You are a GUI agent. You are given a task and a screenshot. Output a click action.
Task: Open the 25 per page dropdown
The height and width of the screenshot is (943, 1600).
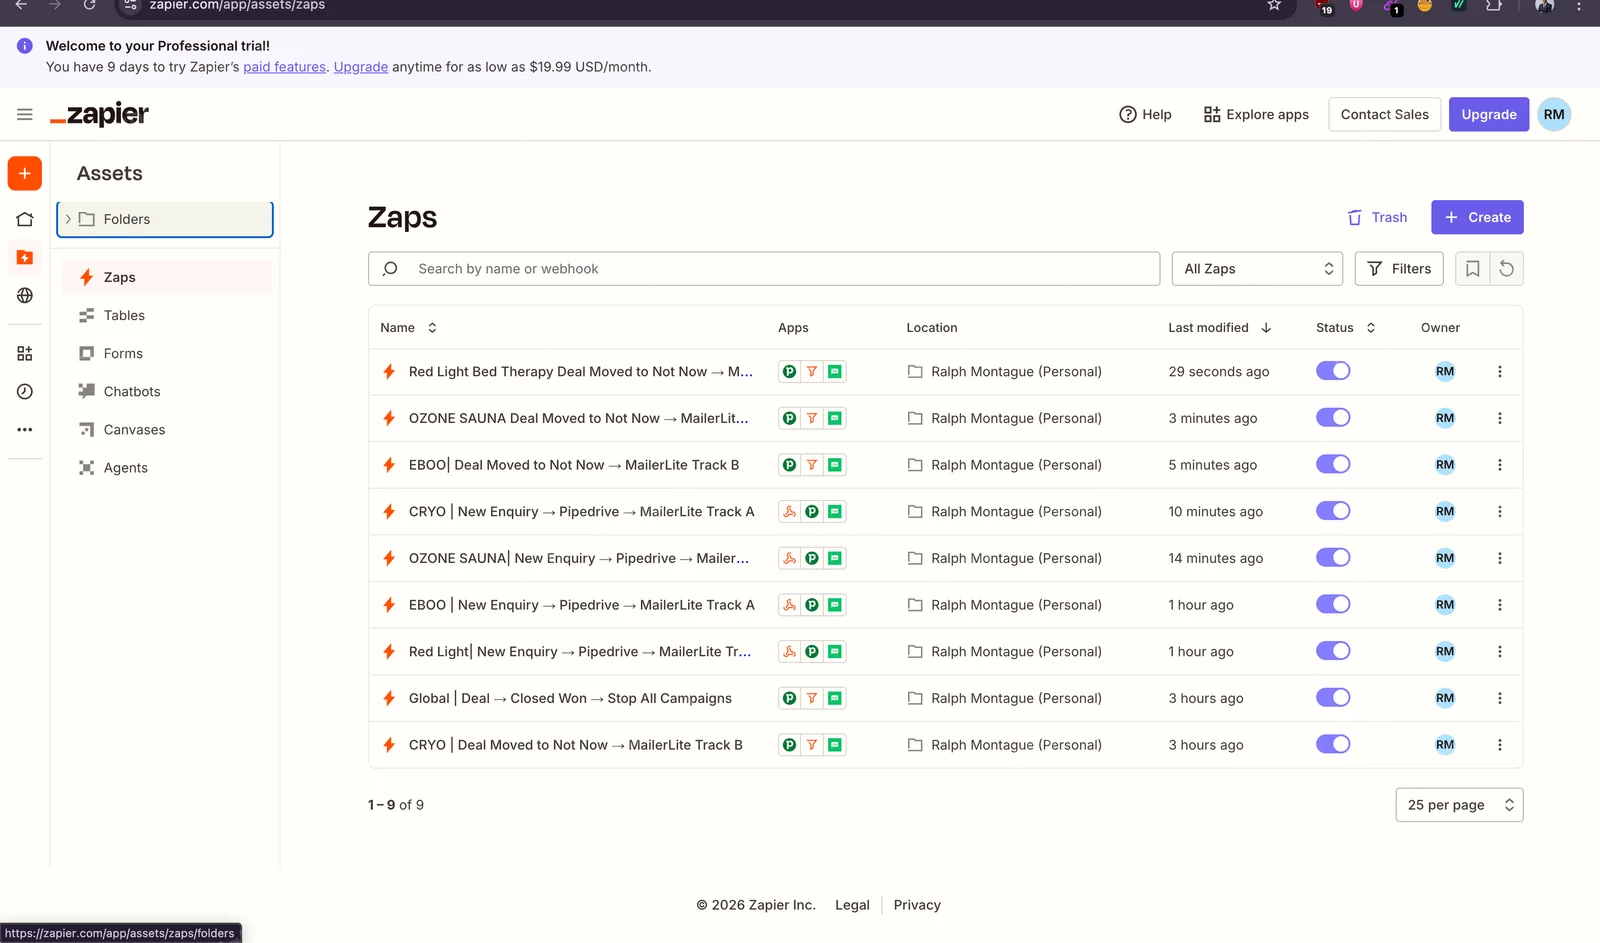(1459, 805)
